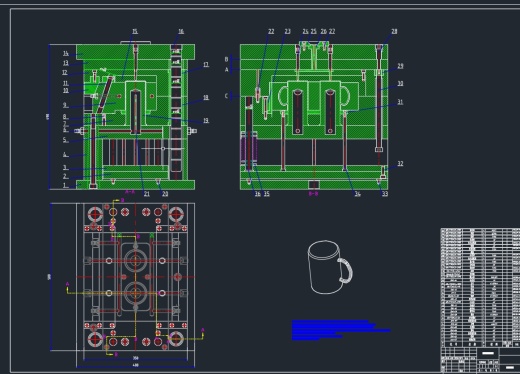Select part balloon number 12
520x374 pixels.
(65, 73)
